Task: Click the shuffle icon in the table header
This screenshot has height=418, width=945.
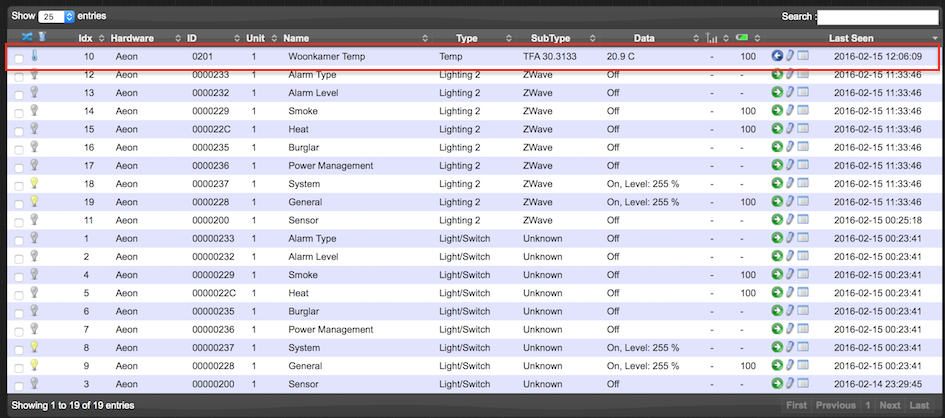Action: click(27, 37)
